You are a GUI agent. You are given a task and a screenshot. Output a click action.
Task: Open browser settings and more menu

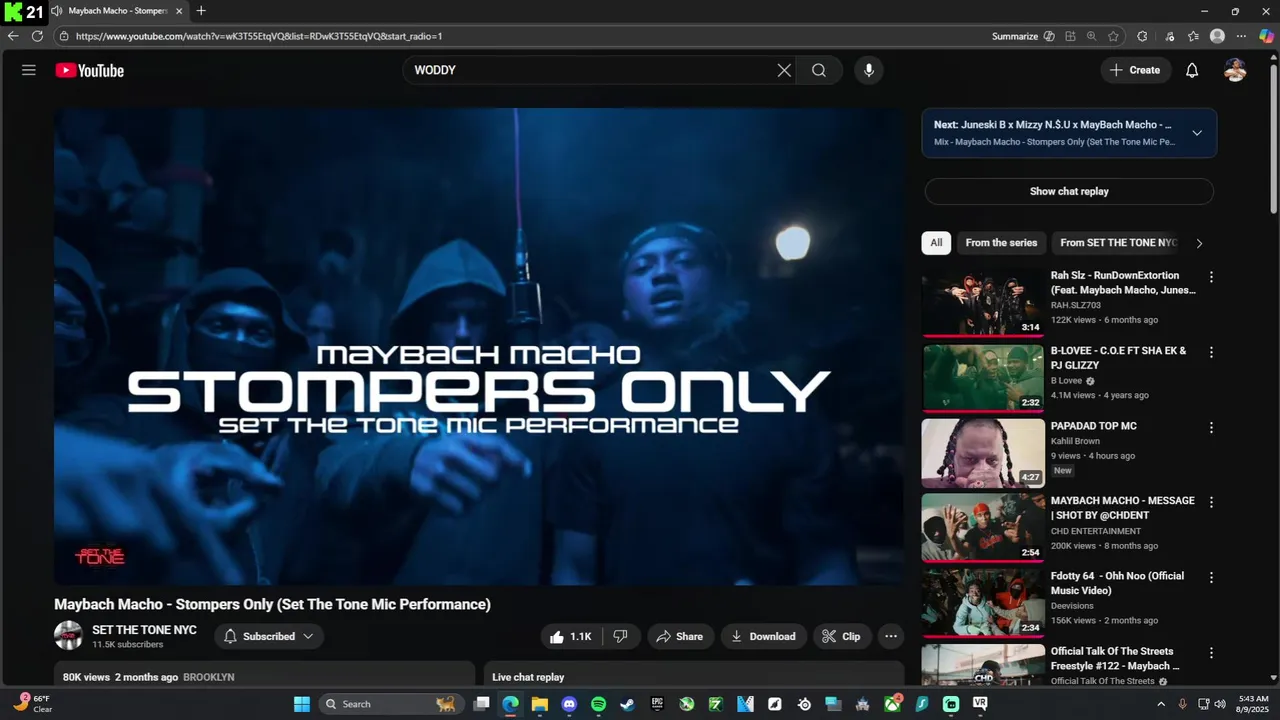1241,36
